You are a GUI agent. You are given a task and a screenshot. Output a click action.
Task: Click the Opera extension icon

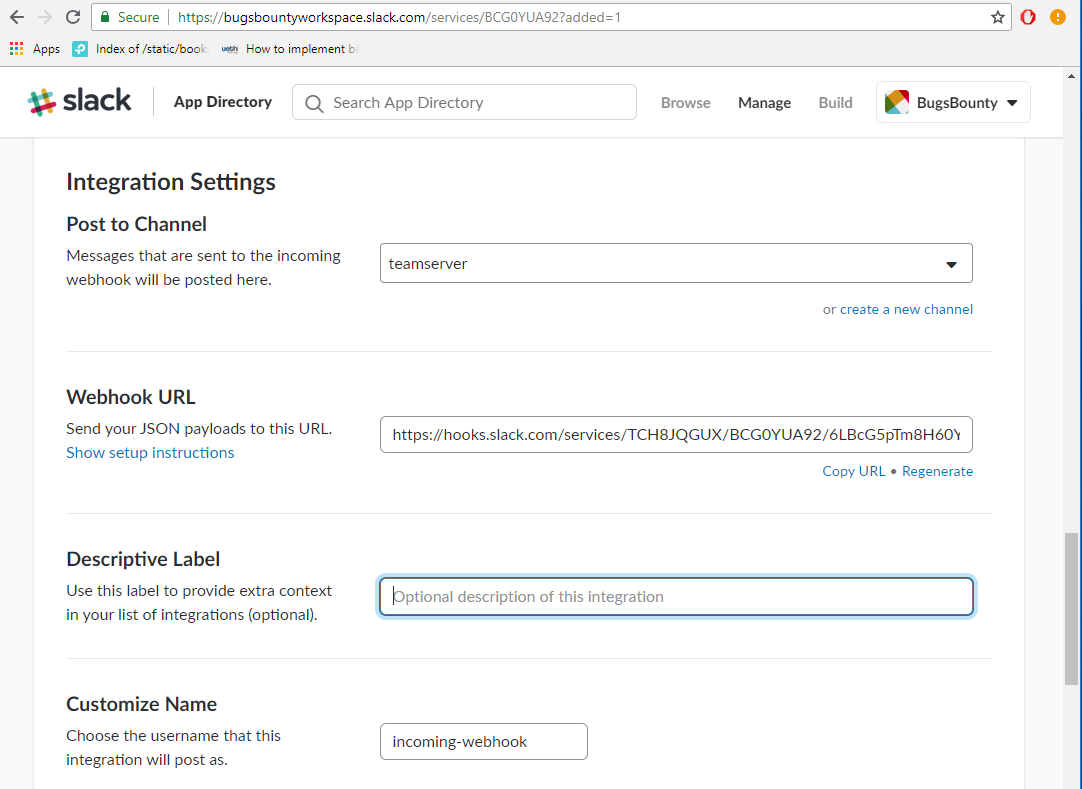1028,17
